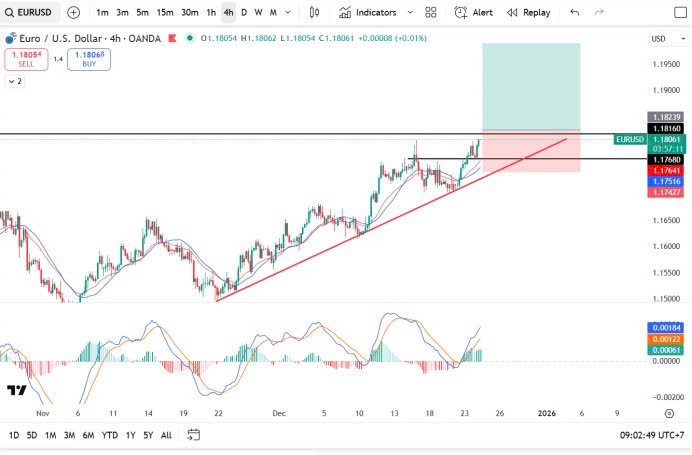Open the USD currency dropdown
692x455 pixels.
pyautogui.click(x=662, y=39)
